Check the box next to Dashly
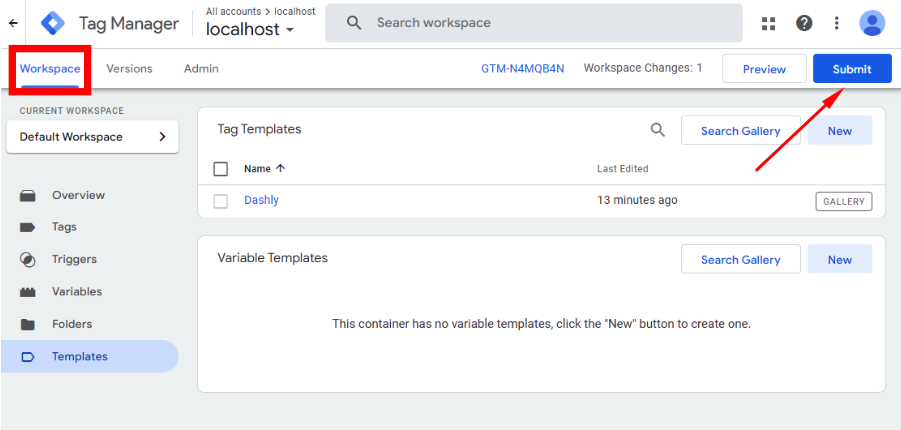 221,201
